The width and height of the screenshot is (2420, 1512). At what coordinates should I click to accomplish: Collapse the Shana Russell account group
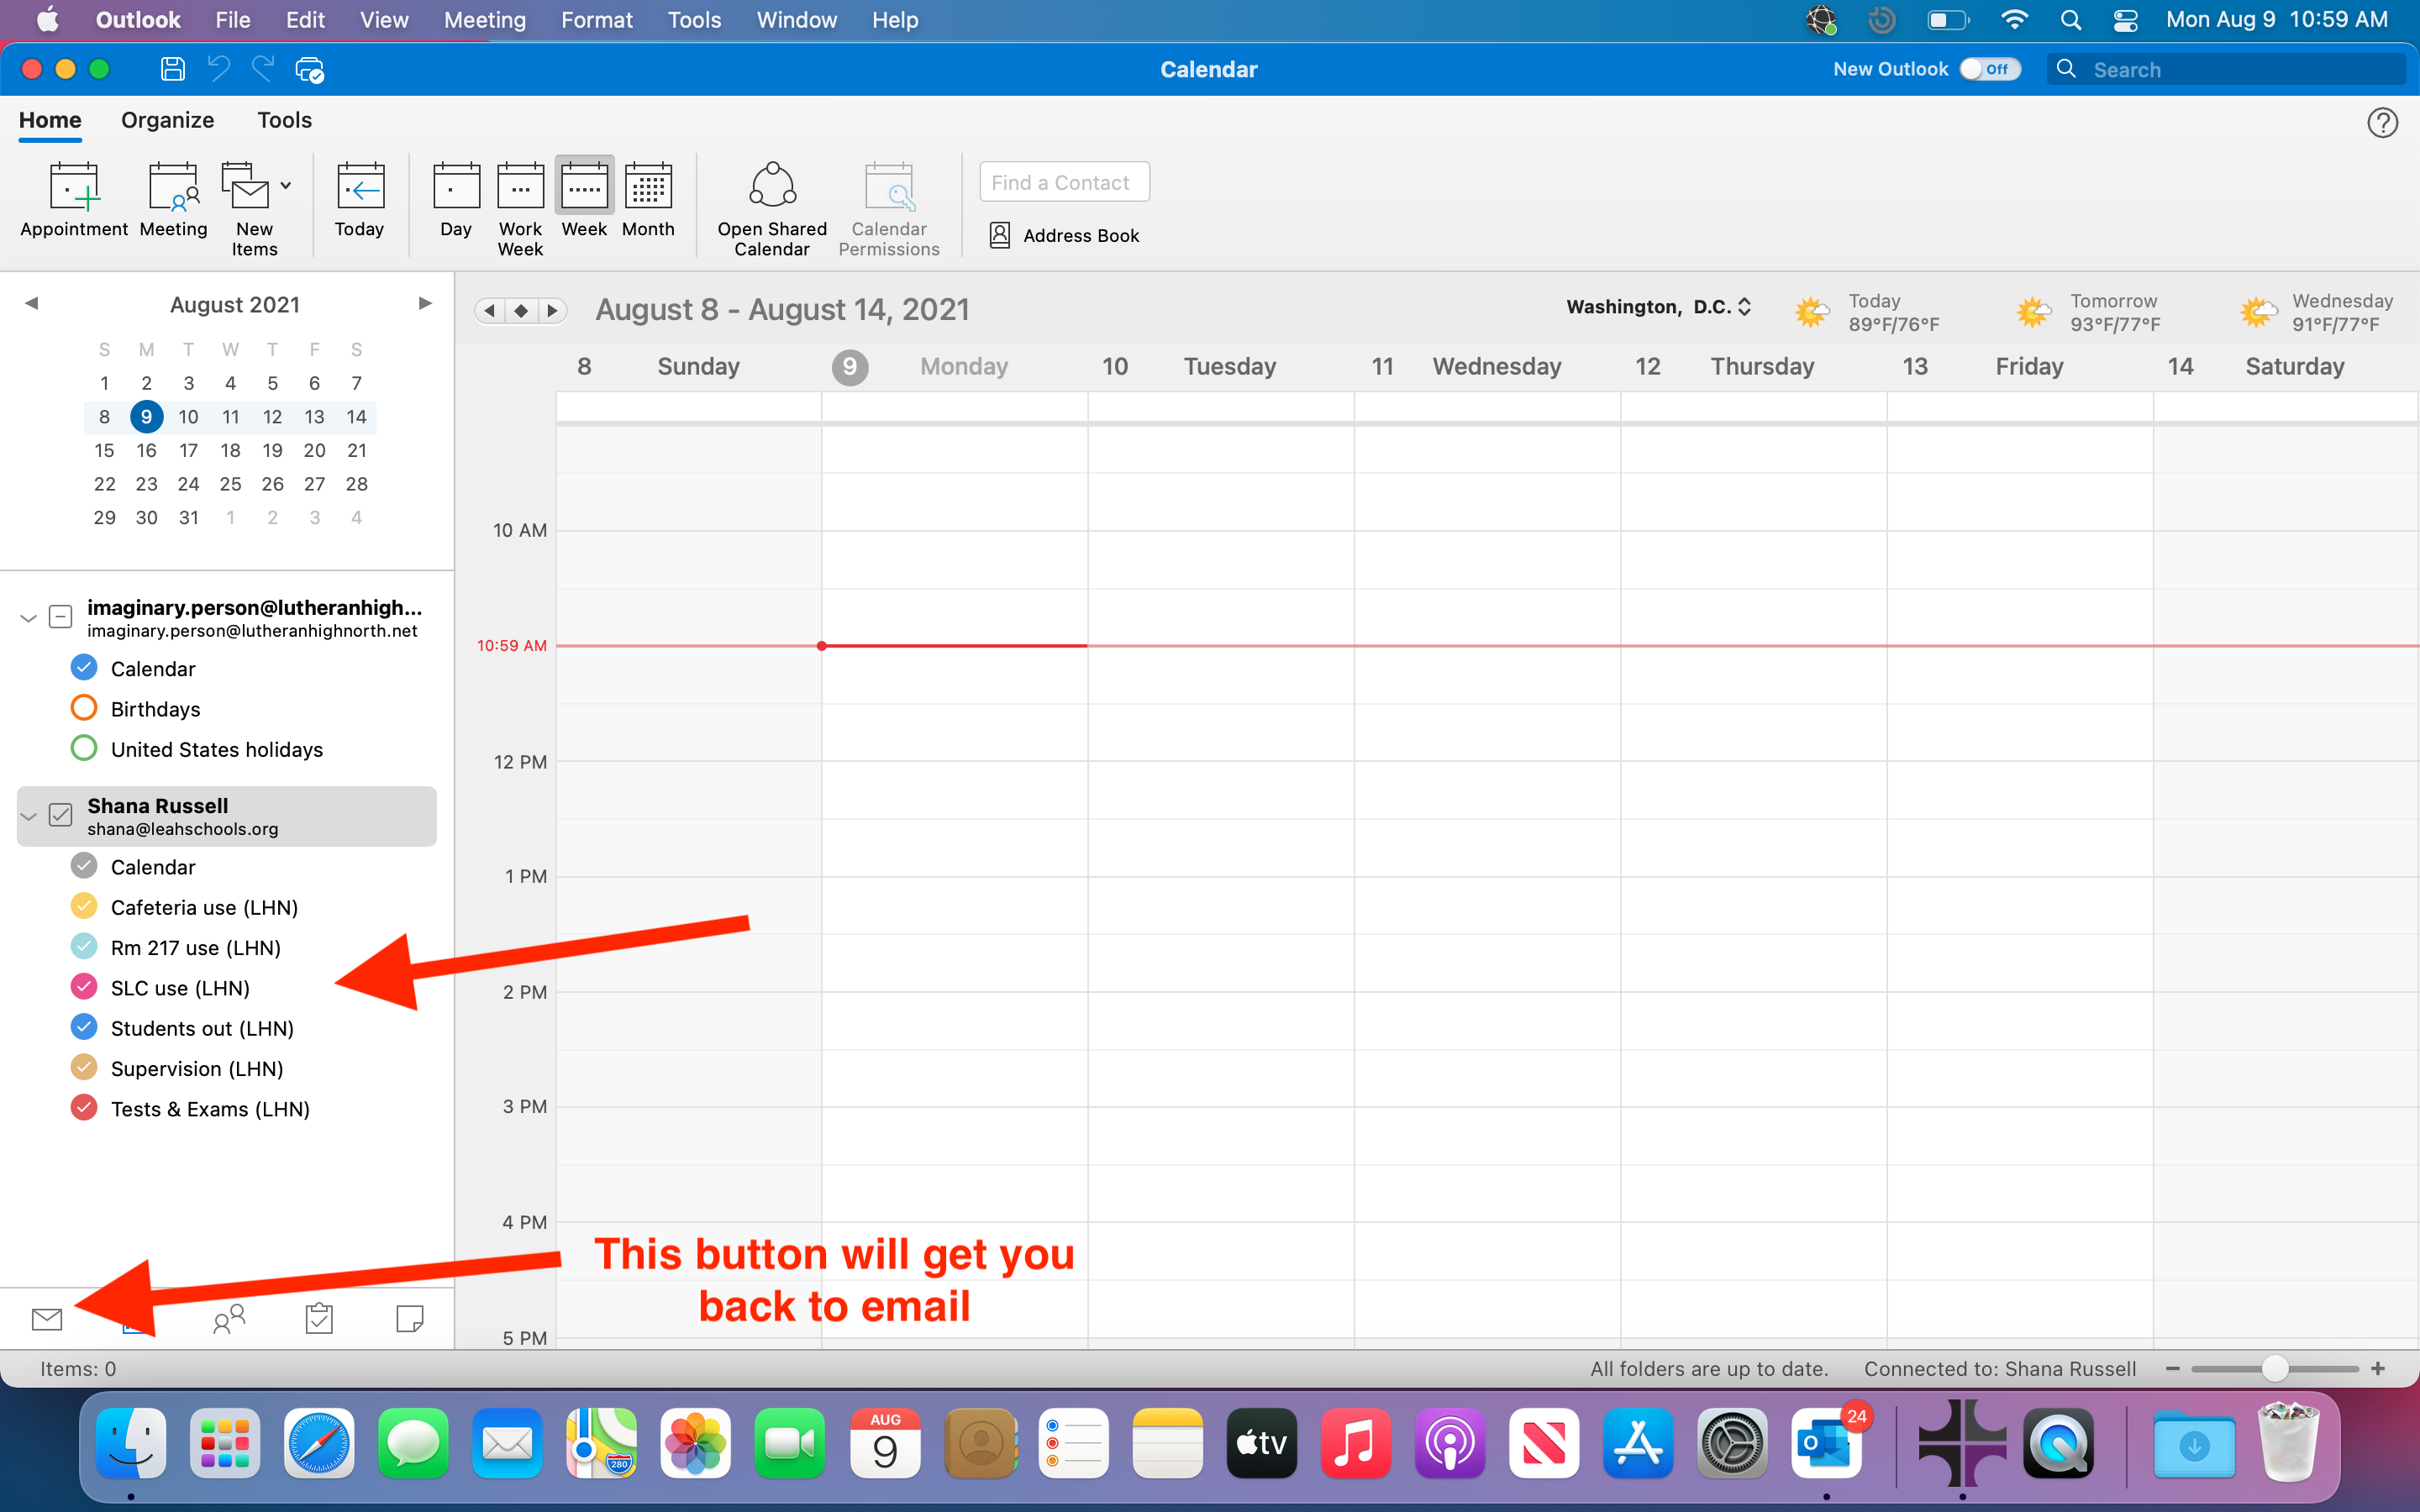[29, 816]
